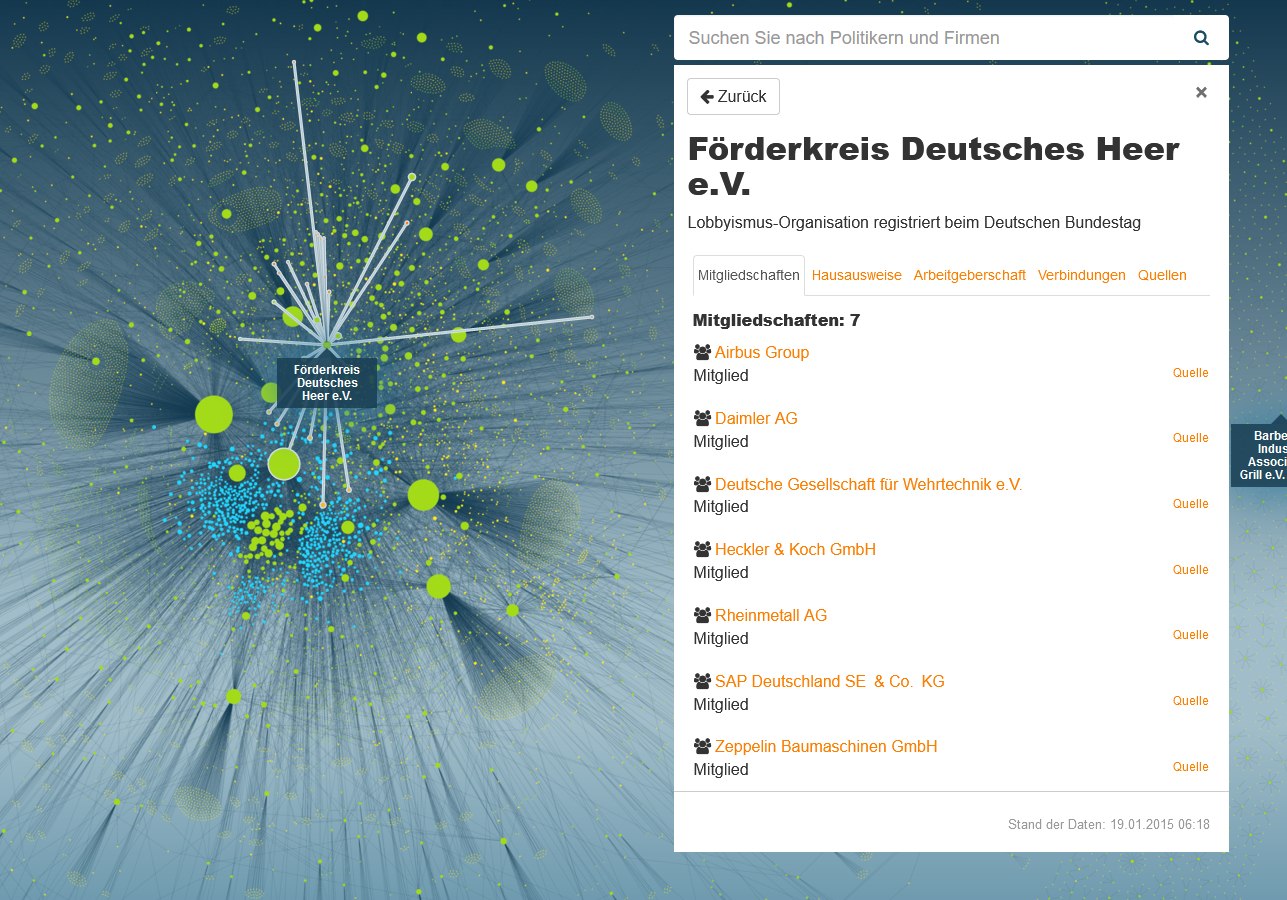
Task: Click group icon beside Deutsche Gesellschaft für Wehrtechnik
Action: [702, 484]
